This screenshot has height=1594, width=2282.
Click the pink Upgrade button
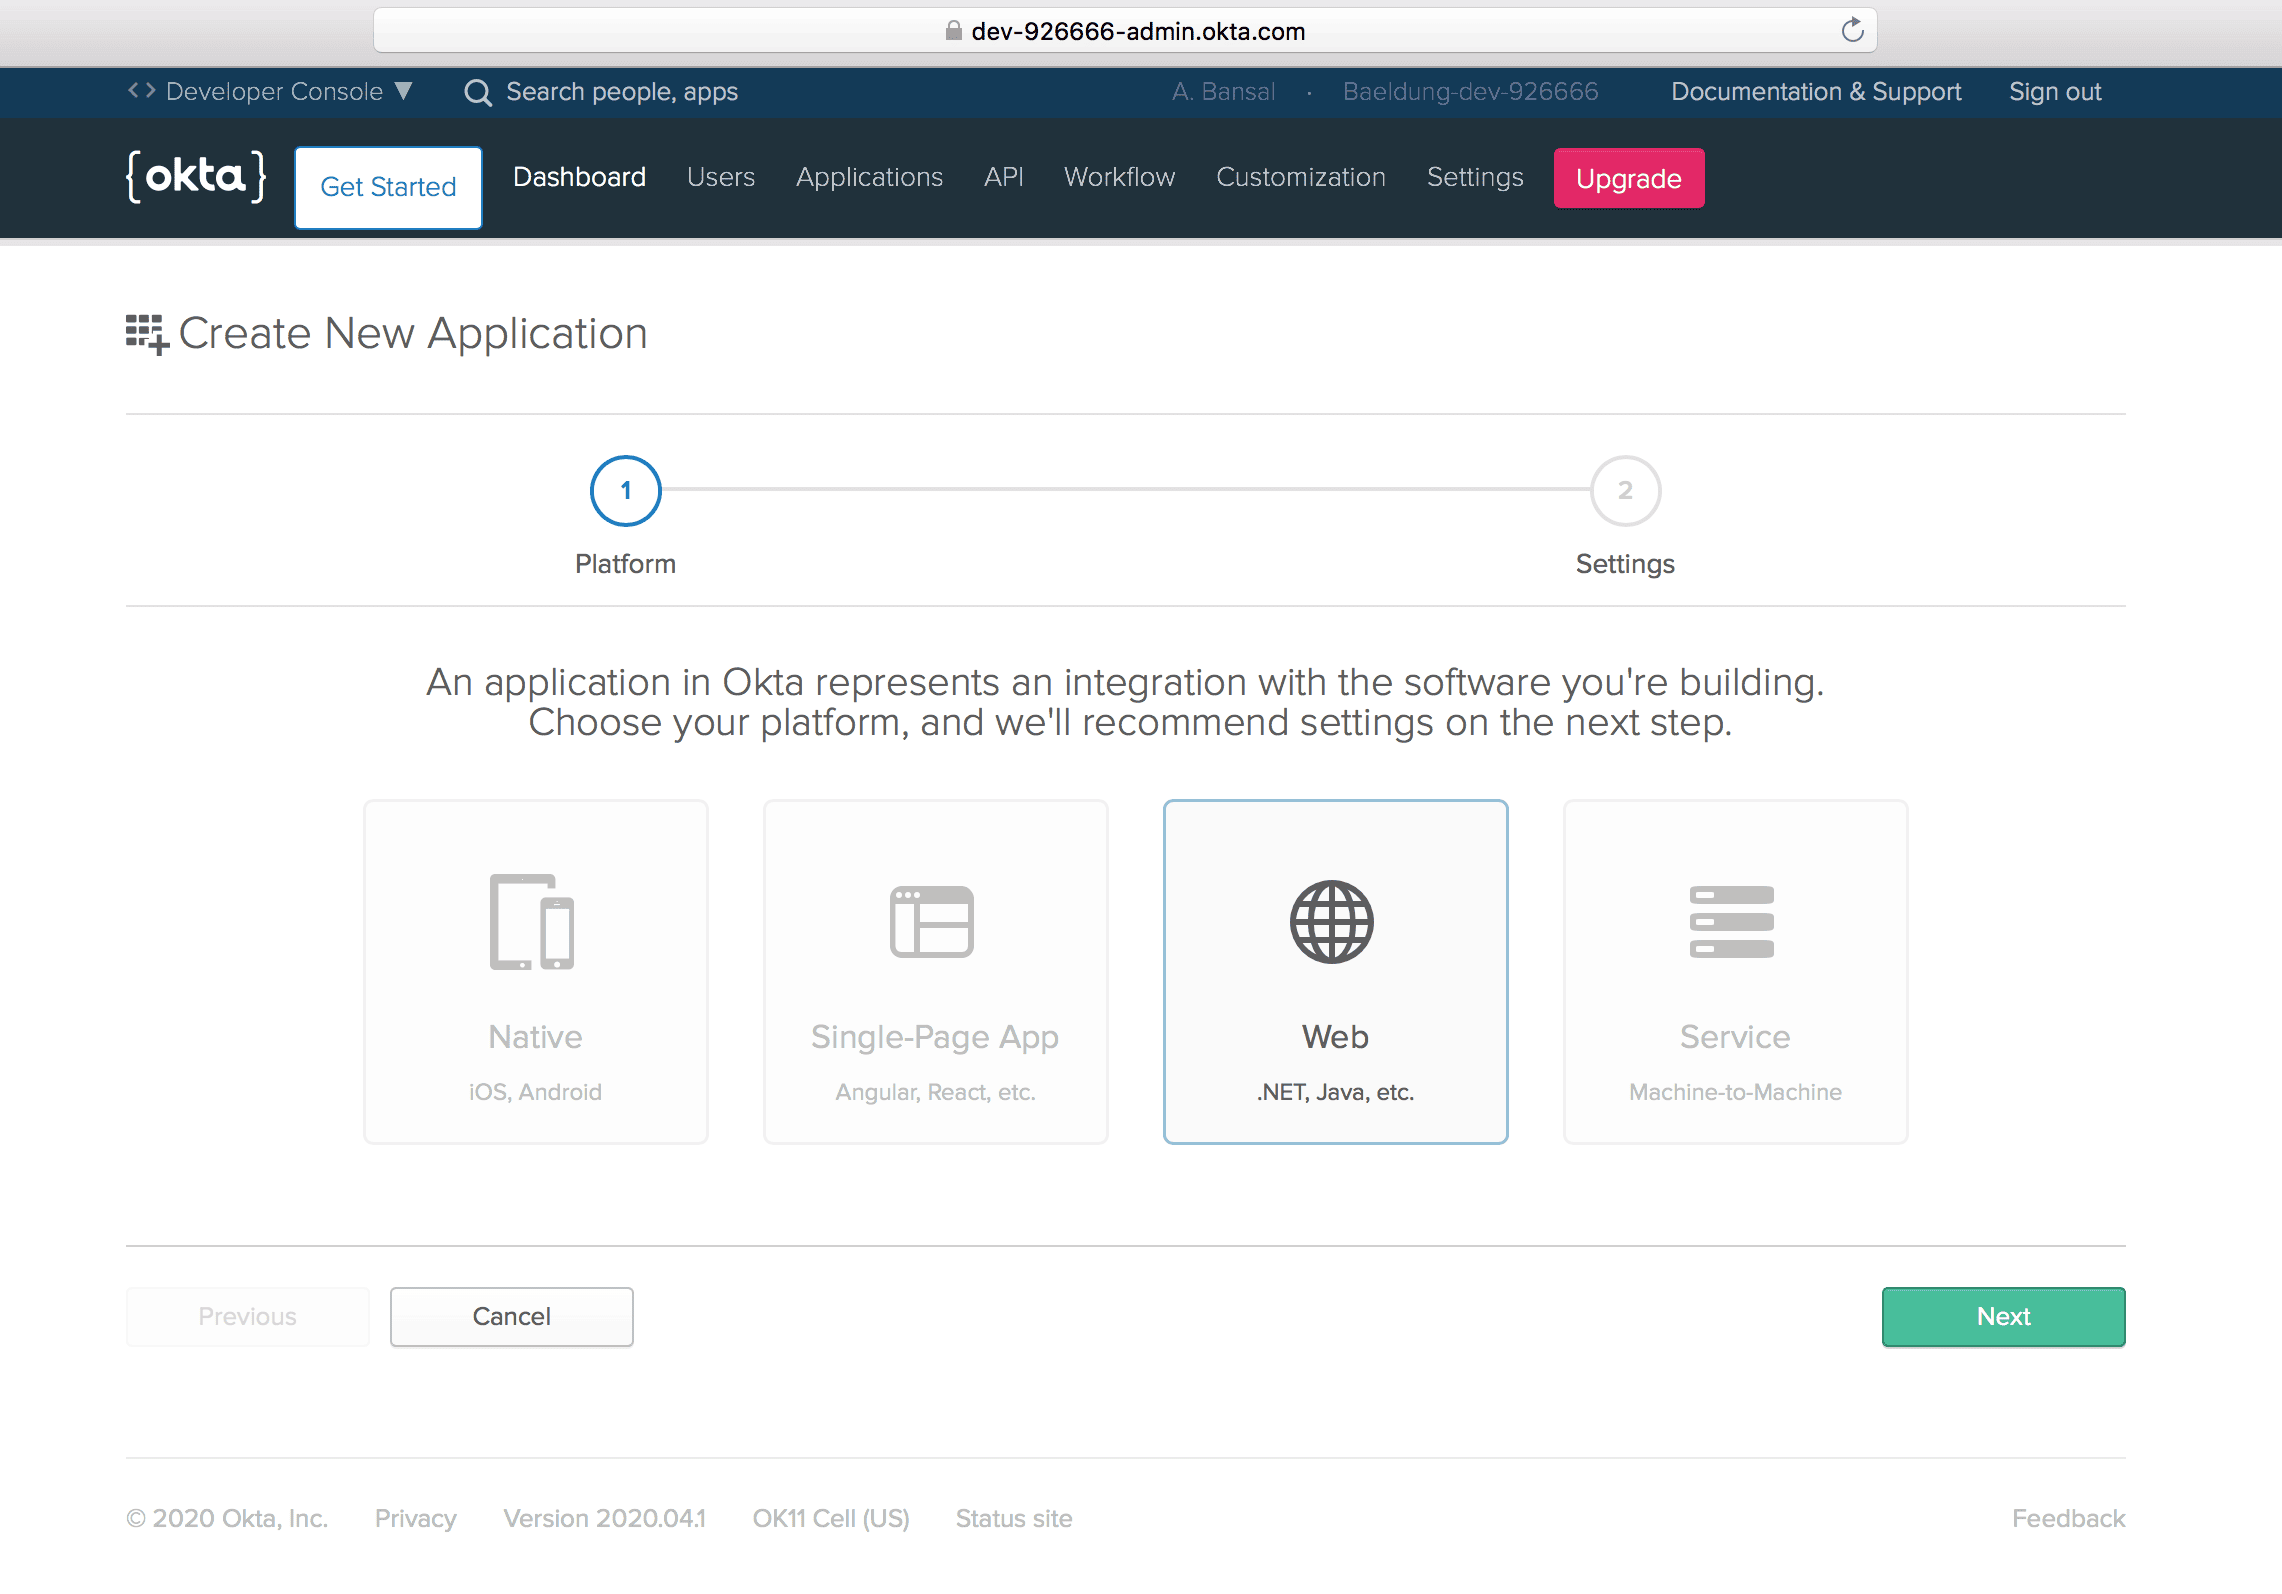[1629, 178]
